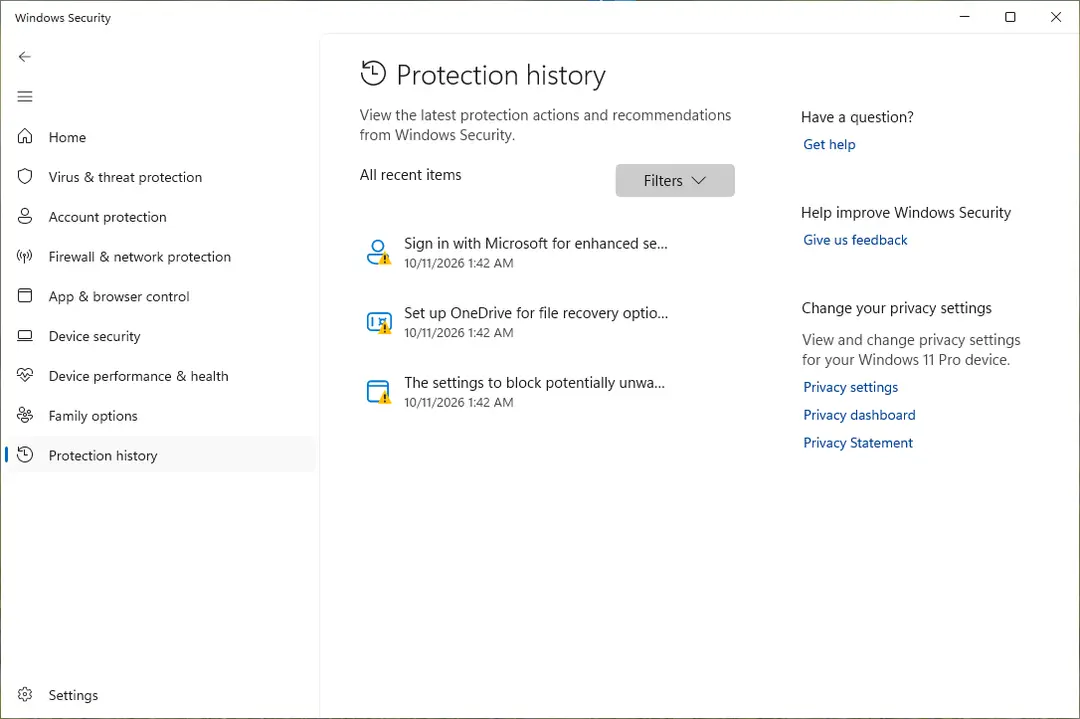Click the Account protection person icon
This screenshot has width=1080, height=719.
pos(25,216)
